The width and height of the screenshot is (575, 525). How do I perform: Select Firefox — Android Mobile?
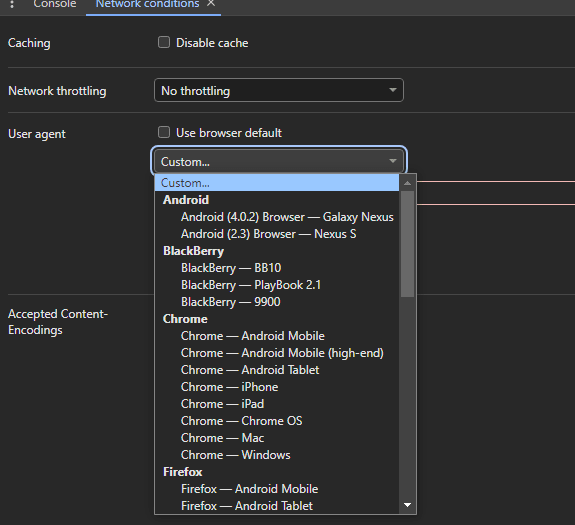coord(277,489)
